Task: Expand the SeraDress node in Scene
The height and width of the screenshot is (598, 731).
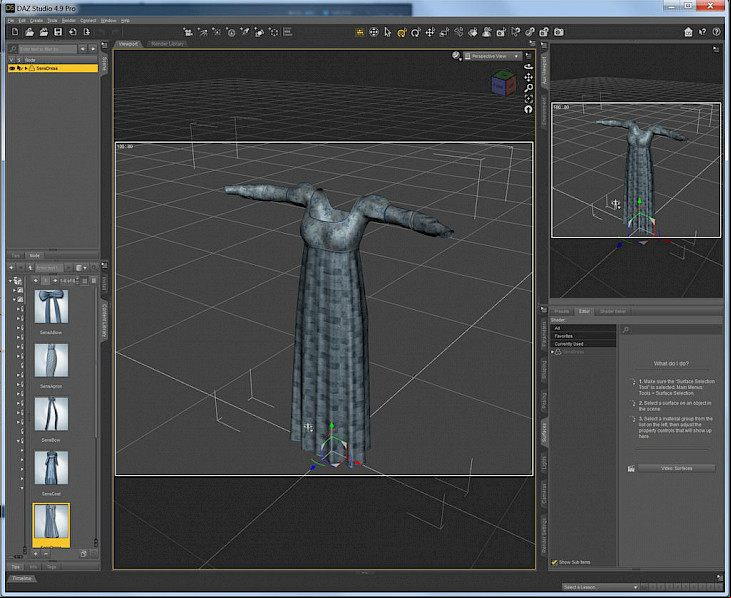Action: pyautogui.click(x=26, y=68)
